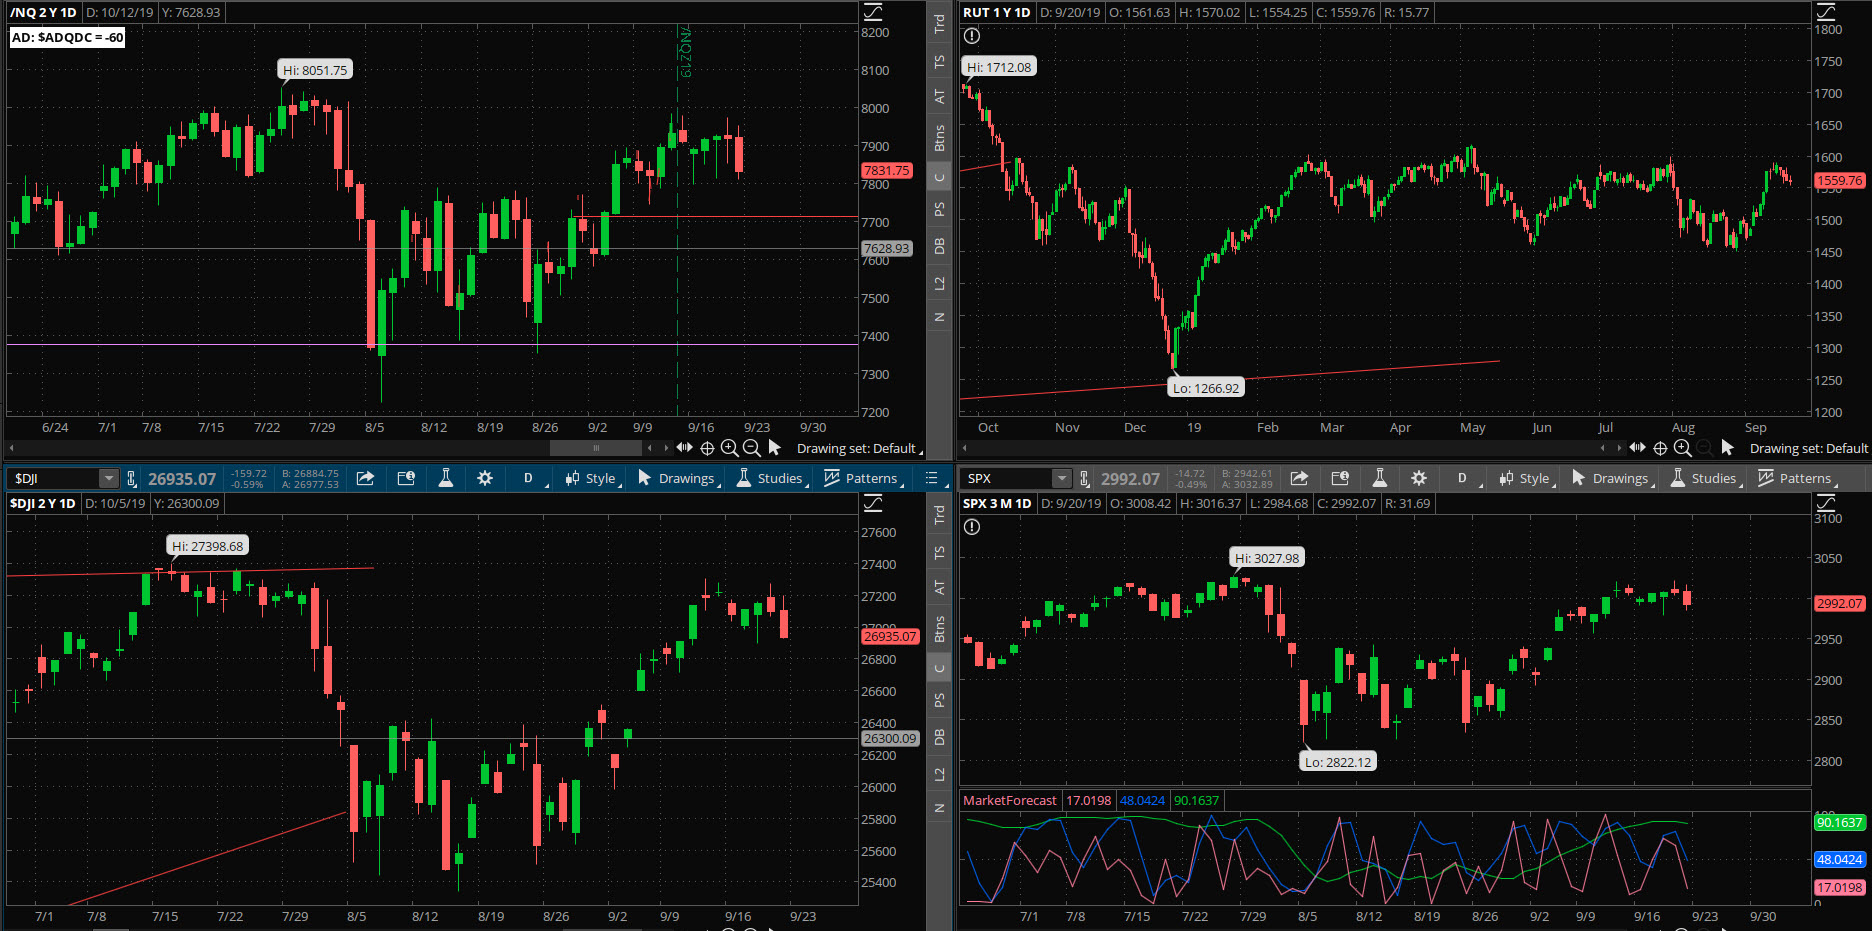Select C tab beside /NQ chart
The height and width of the screenshot is (931, 1872).
pos(939,177)
